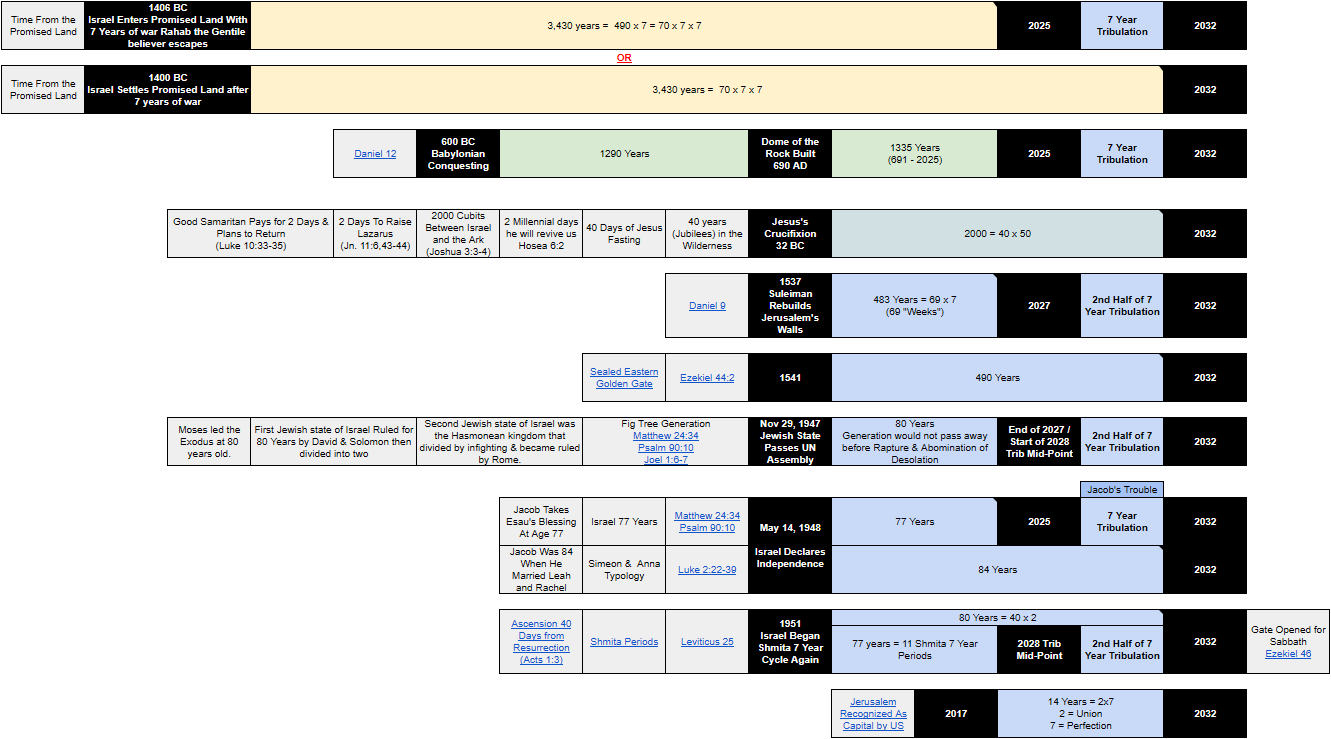Click the red OR text
This screenshot has width=1331, height=739.
tap(624, 58)
